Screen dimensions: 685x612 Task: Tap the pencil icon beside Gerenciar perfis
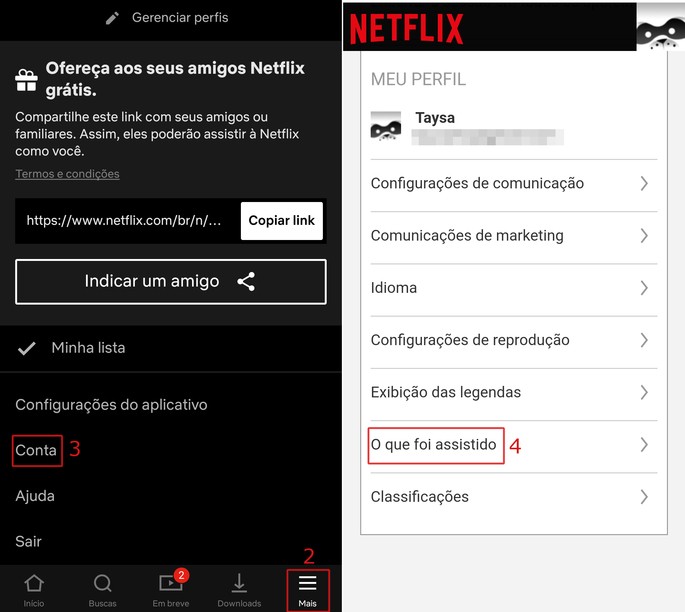point(113,18)
